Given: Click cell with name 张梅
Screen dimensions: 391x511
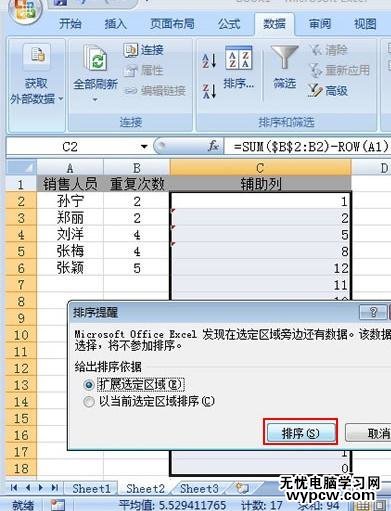Looking at the screenshot, I should click(x=70, y=251).
